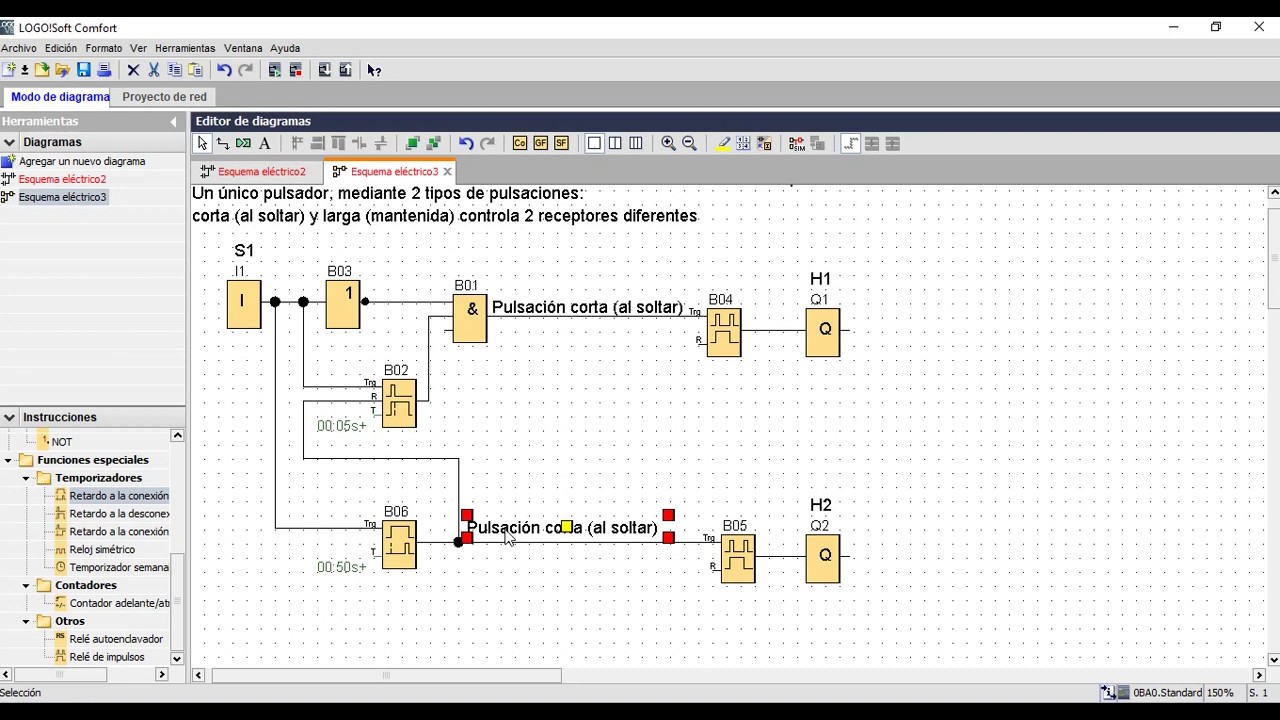The image size is (1280, 720).
Task: Open the Archivo menu
Action: (x=18, y=48)
